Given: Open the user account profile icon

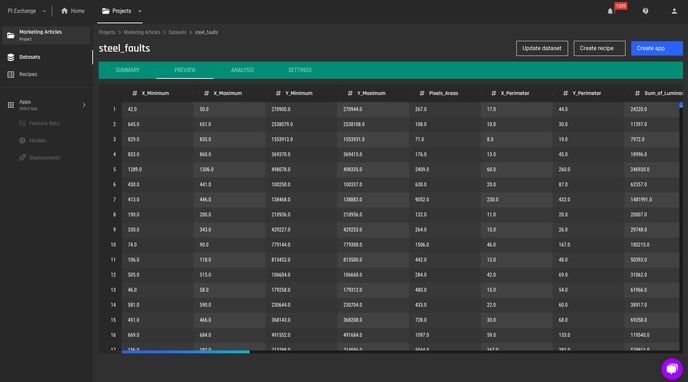Looking at the screenshot, I should coord(674,11).
